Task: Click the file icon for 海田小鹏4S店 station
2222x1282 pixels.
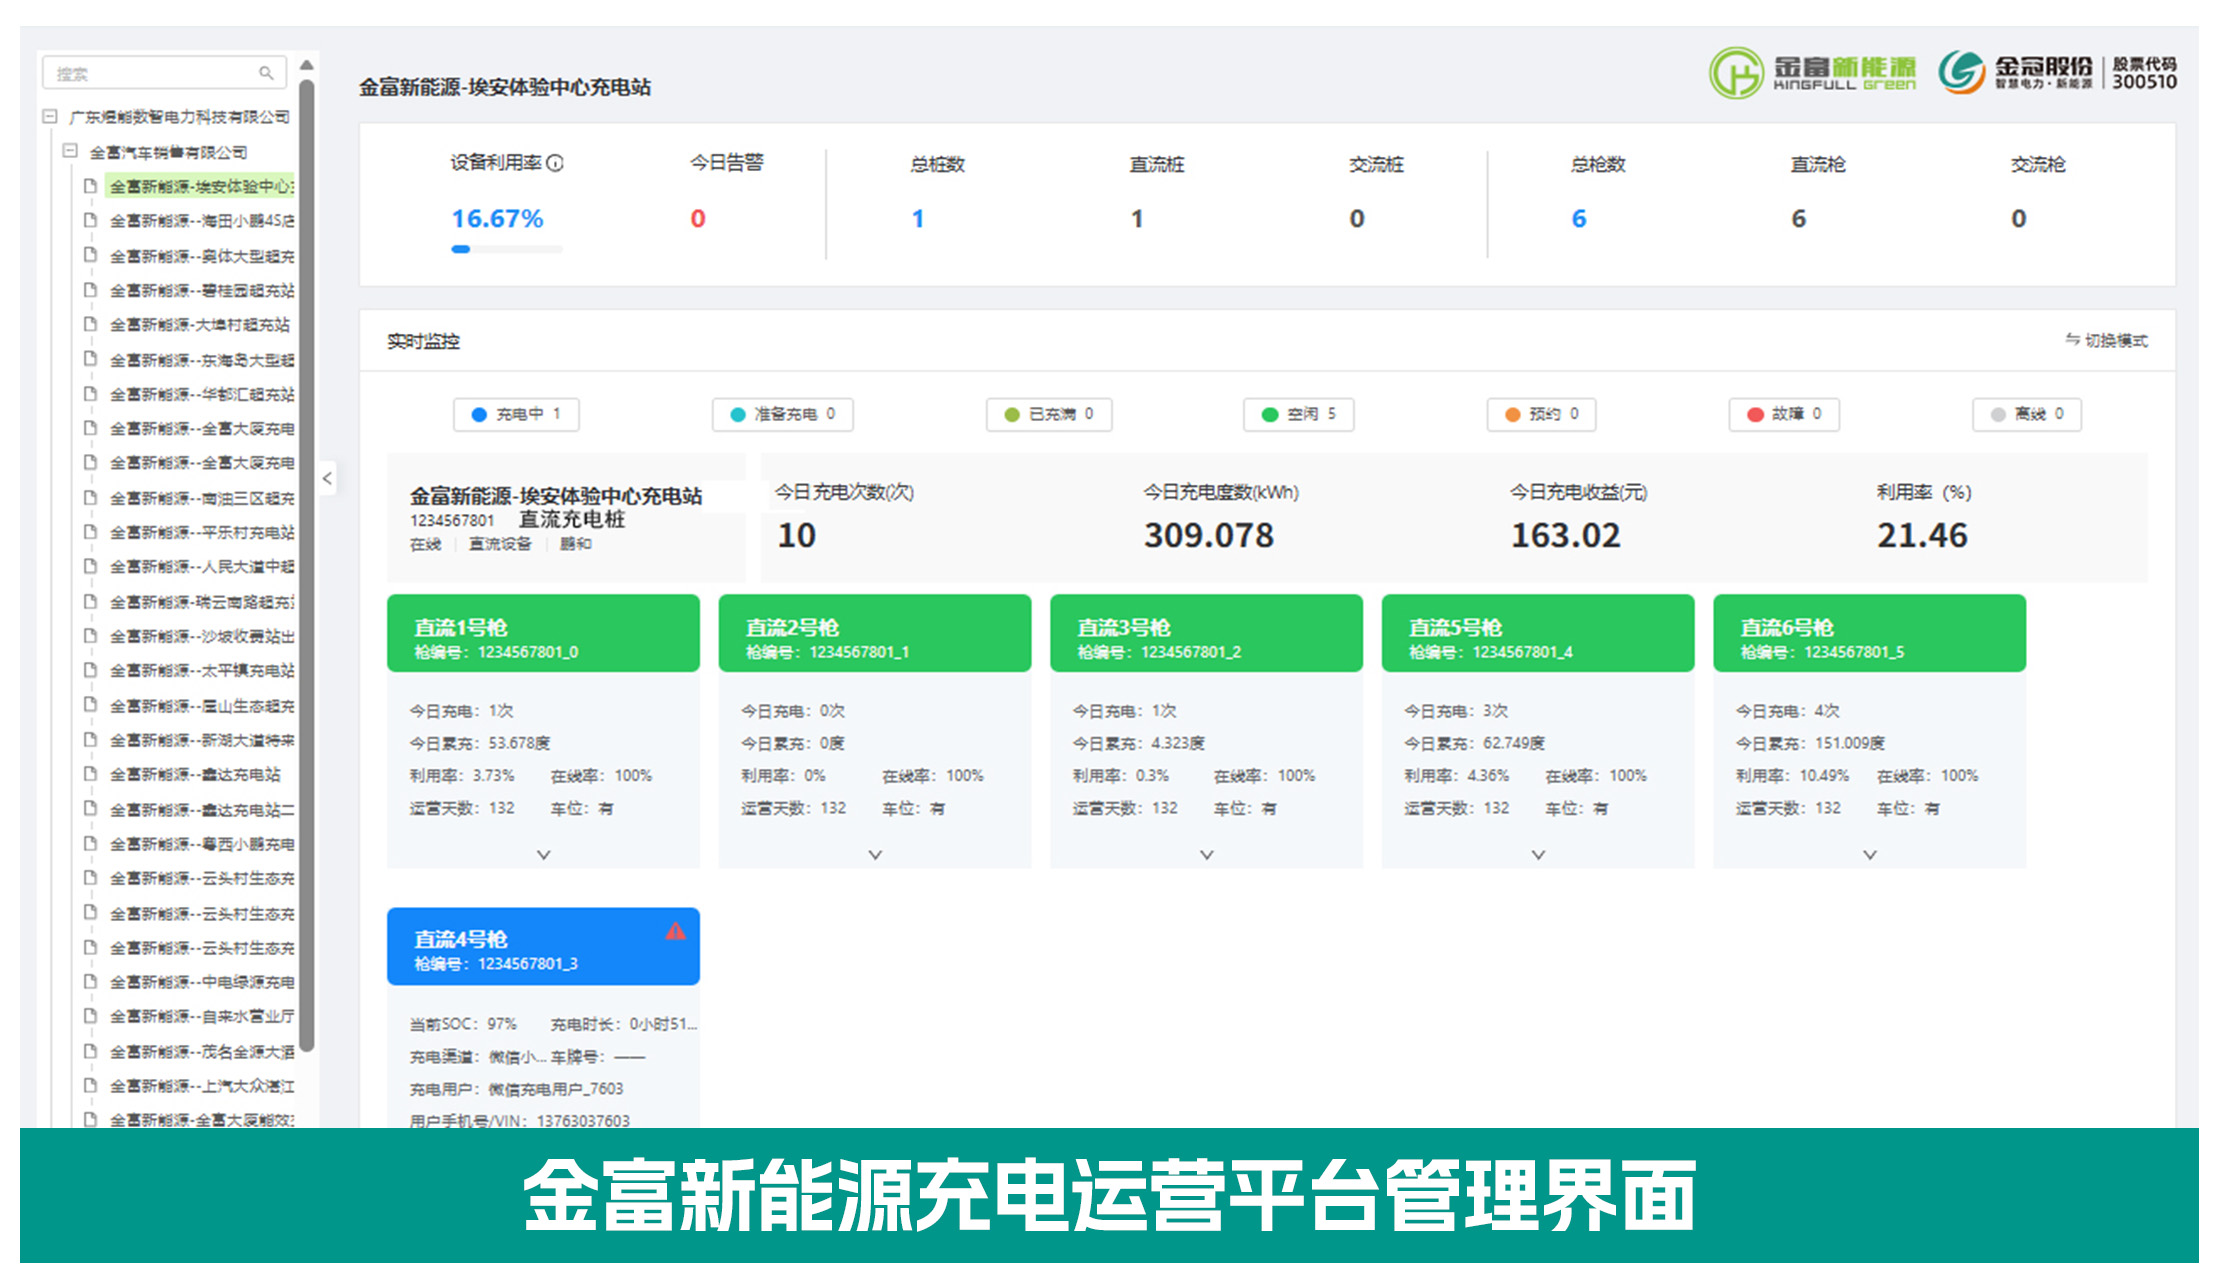Action: point(90,220)
